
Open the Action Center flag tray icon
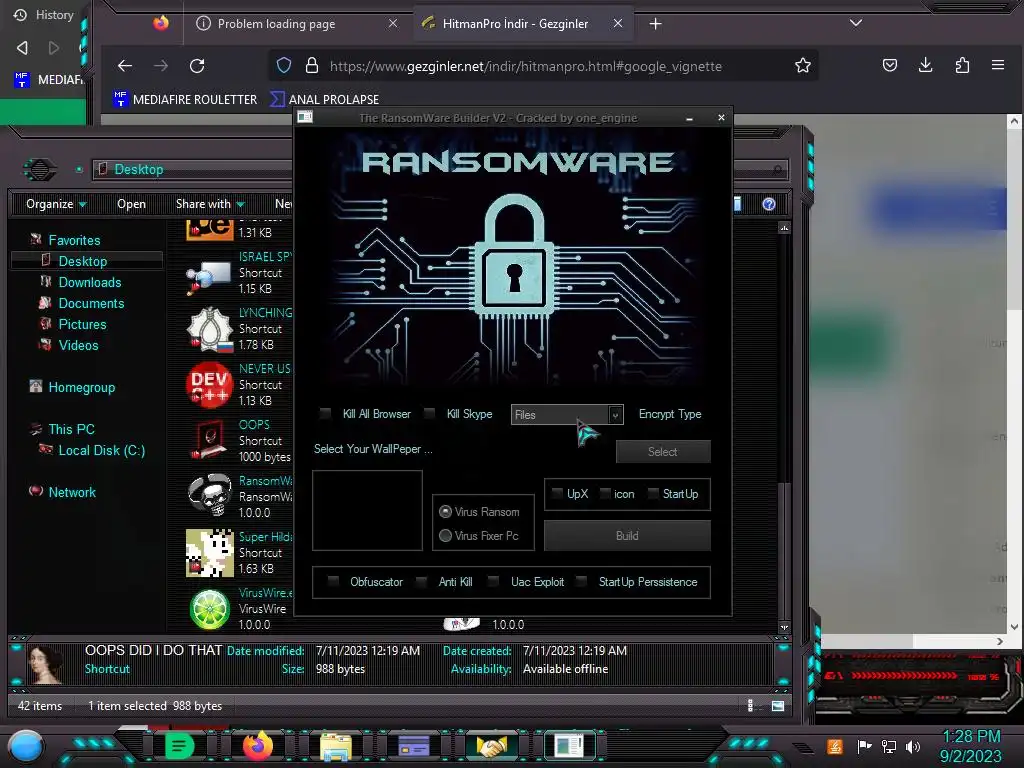(x=865, y=746)
